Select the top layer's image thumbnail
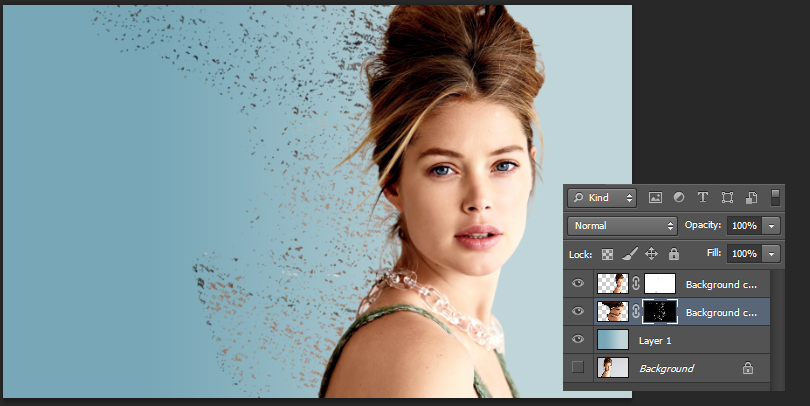Viewport: 810px width, 406px height. click(613, 284)
